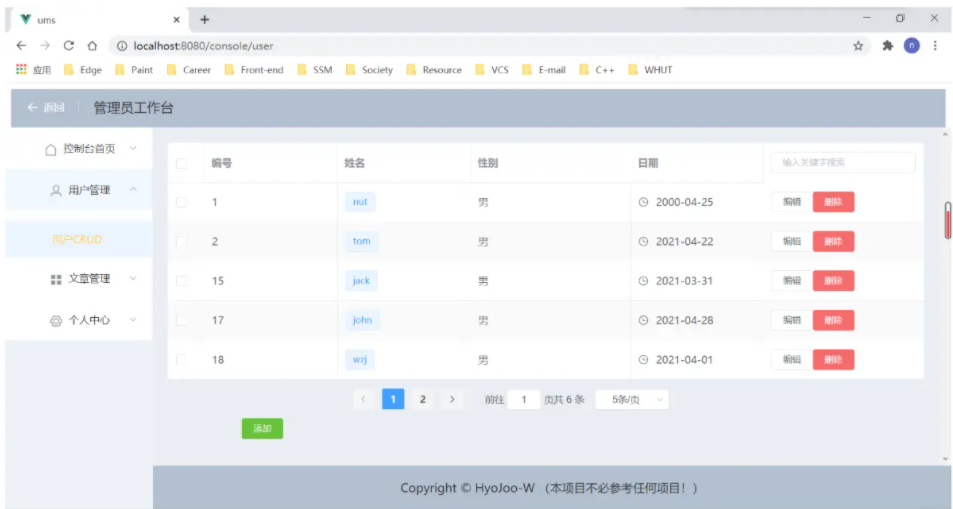The image size is (953, 509).
Task: Click the clock icon beside 2021-03-31
Action: coord(644,281)
